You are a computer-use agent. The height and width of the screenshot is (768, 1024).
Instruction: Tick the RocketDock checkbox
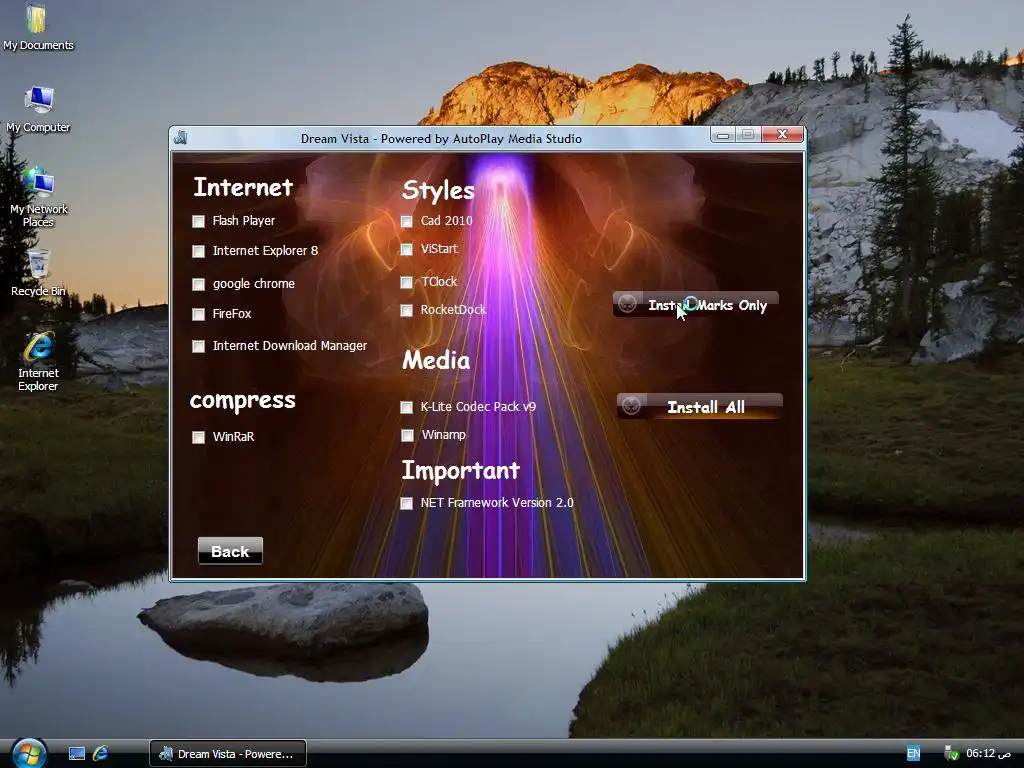406,310
